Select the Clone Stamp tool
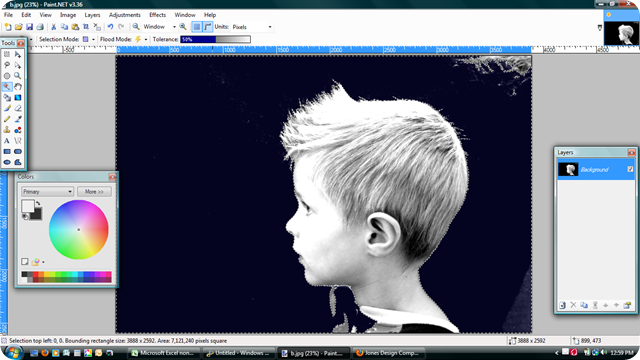Image resolution: width=640 pixels, height=360 pixels. [x=7, y=130]
